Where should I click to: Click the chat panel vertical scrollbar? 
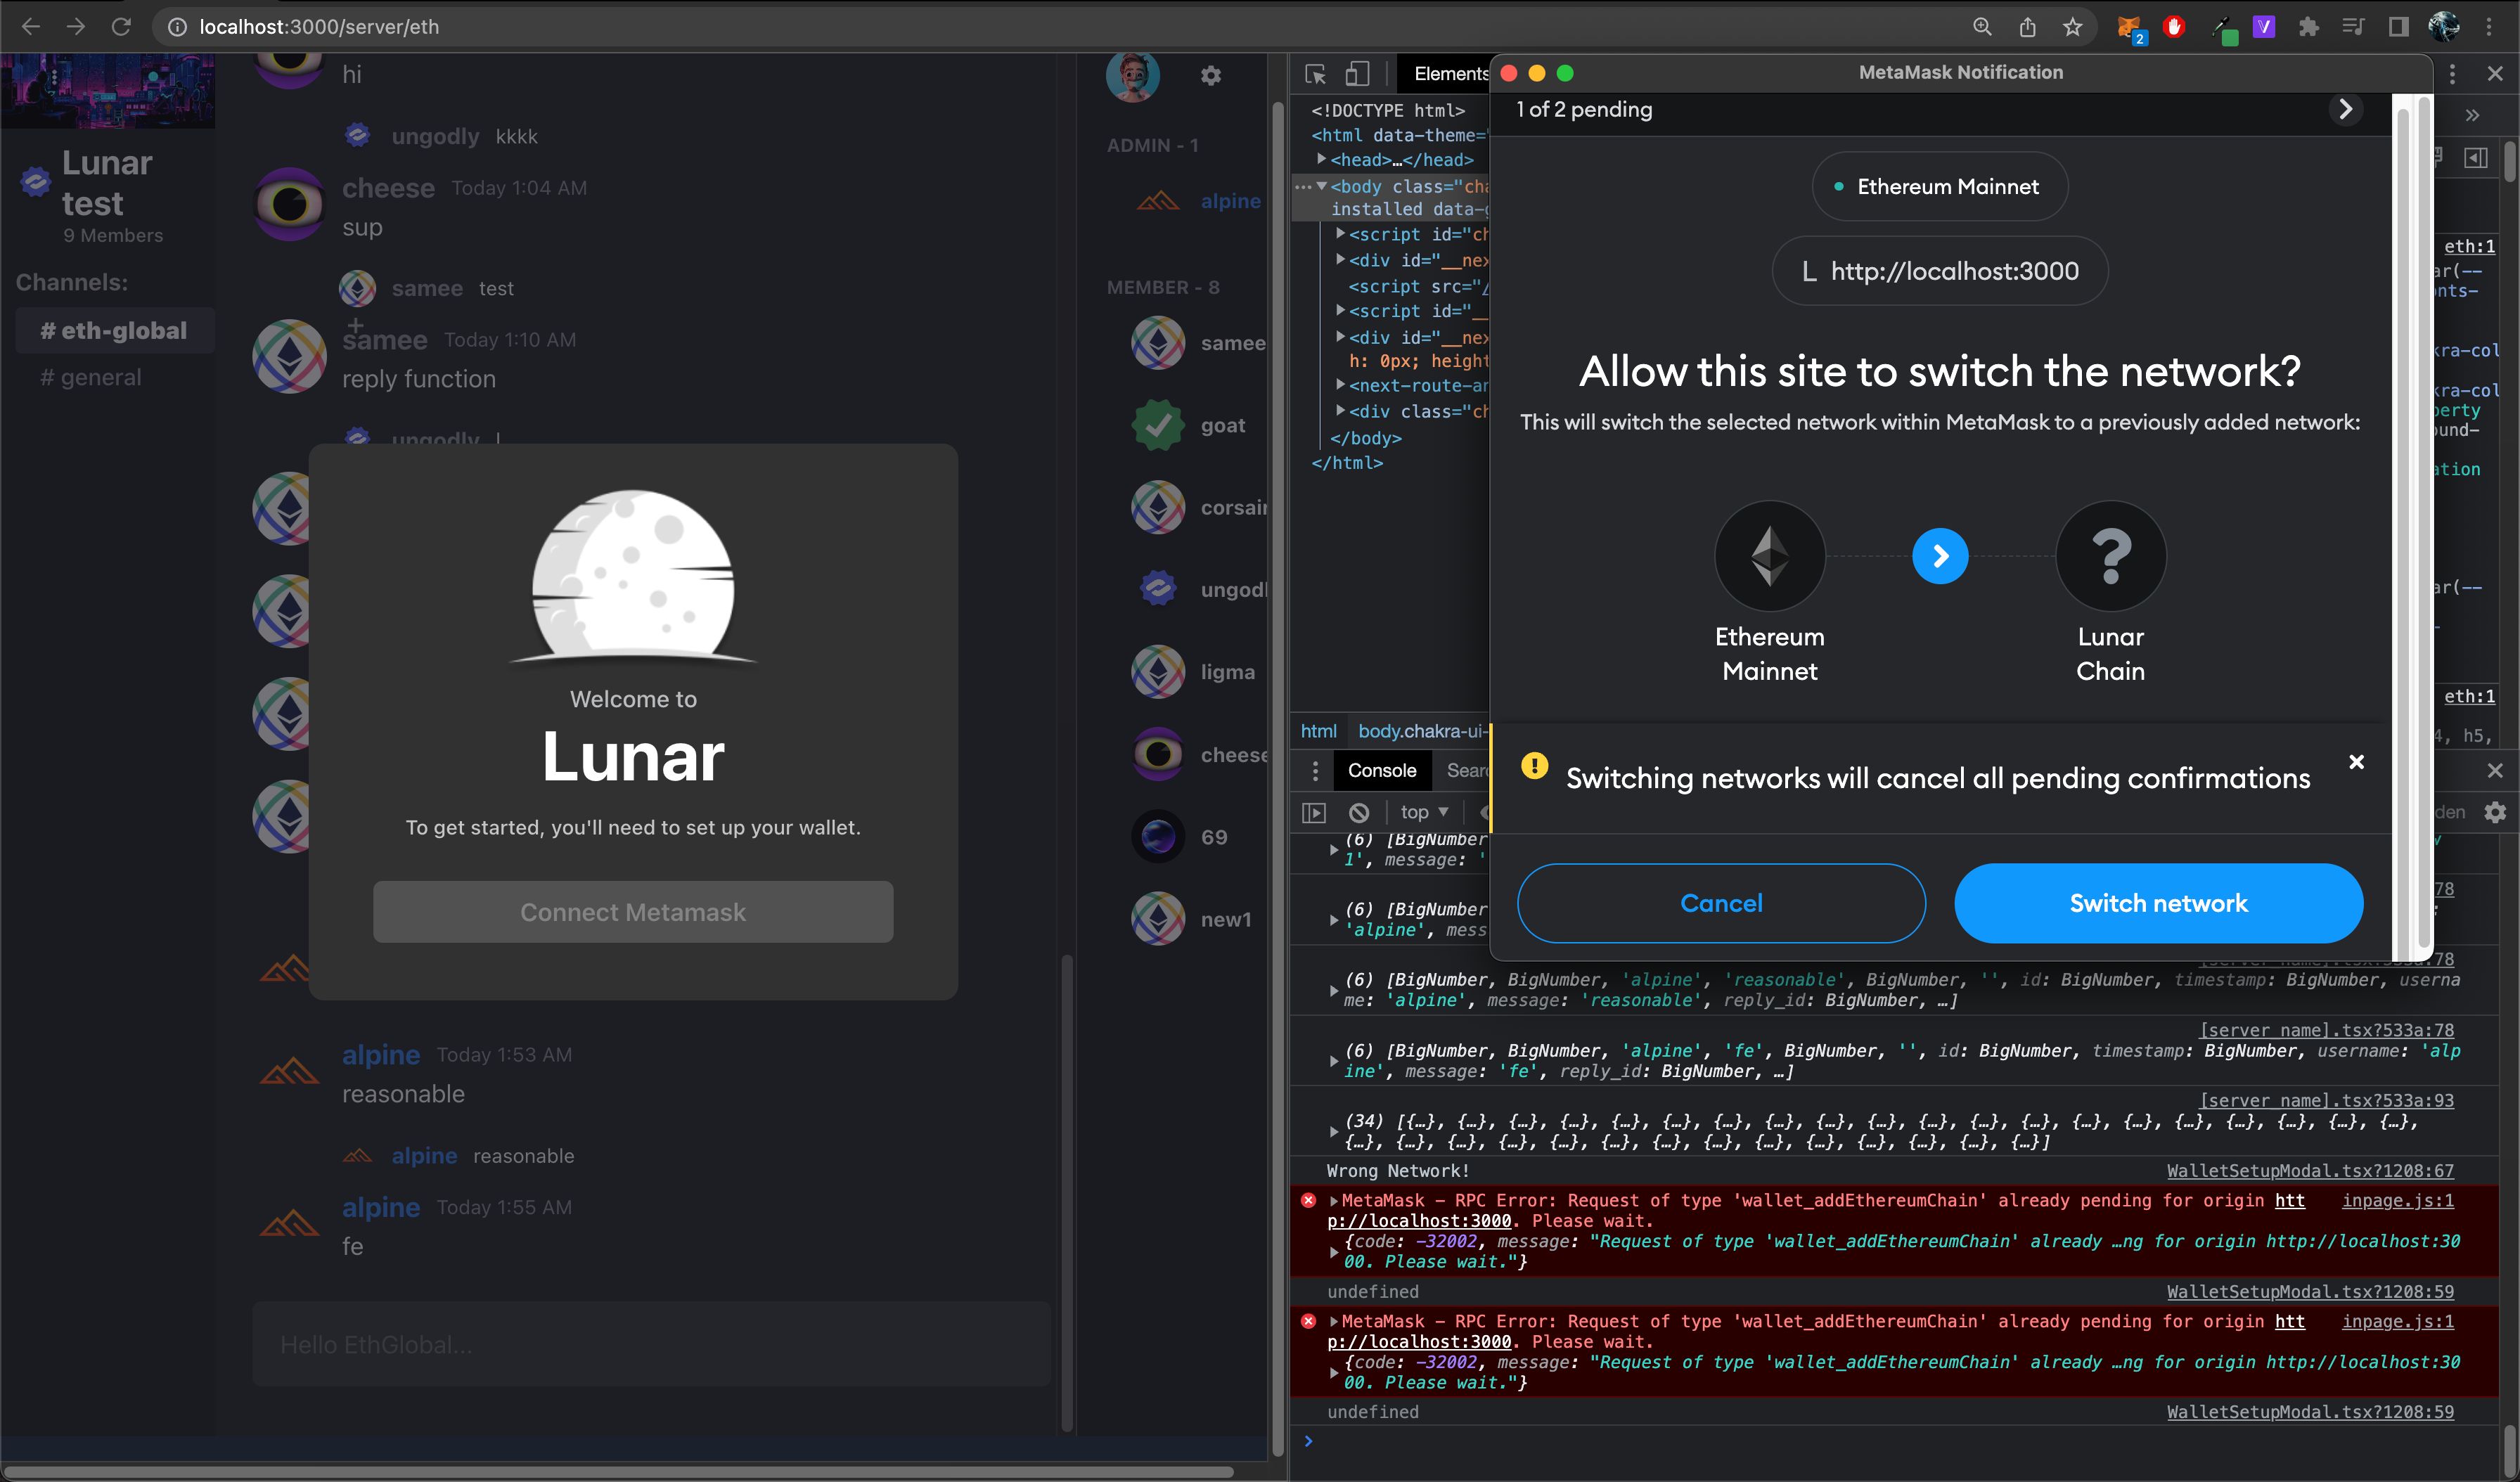tap(1067, 1192)
